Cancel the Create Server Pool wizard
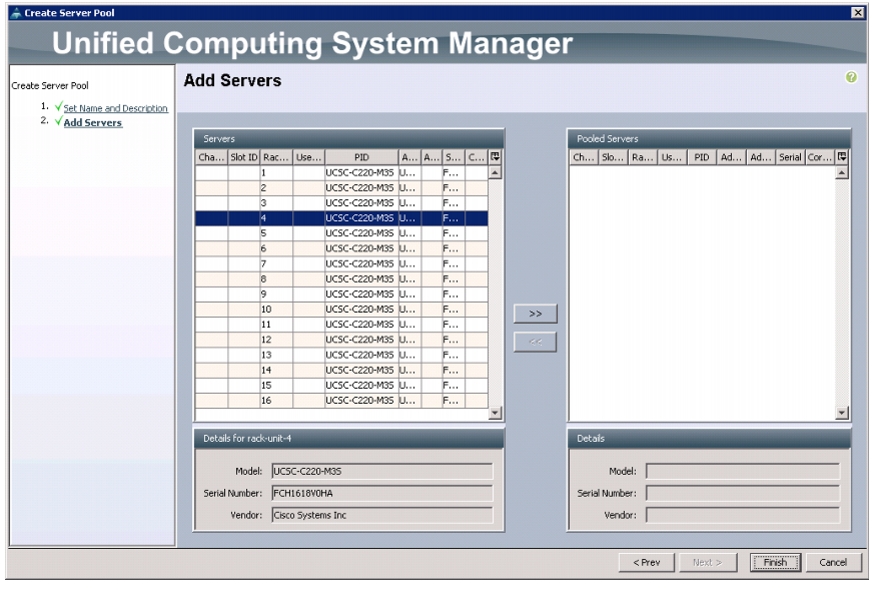The width and height of the screenshot is (872, 606). [833, 562]
